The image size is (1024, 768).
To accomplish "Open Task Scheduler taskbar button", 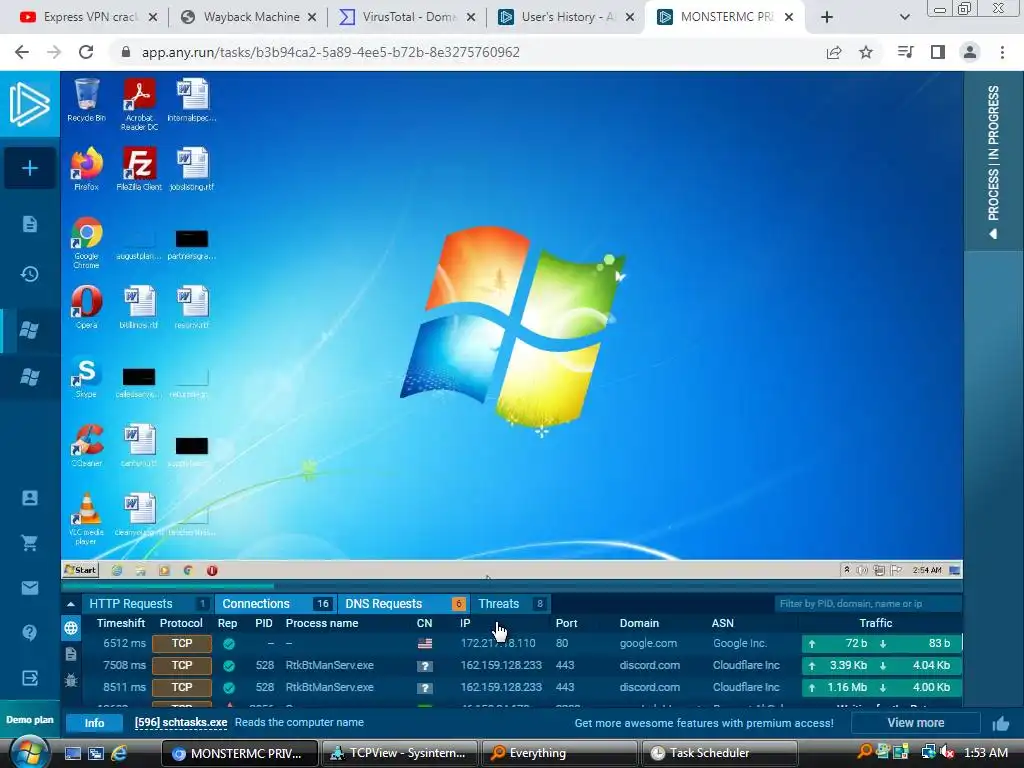I will (x=719, y=753).
